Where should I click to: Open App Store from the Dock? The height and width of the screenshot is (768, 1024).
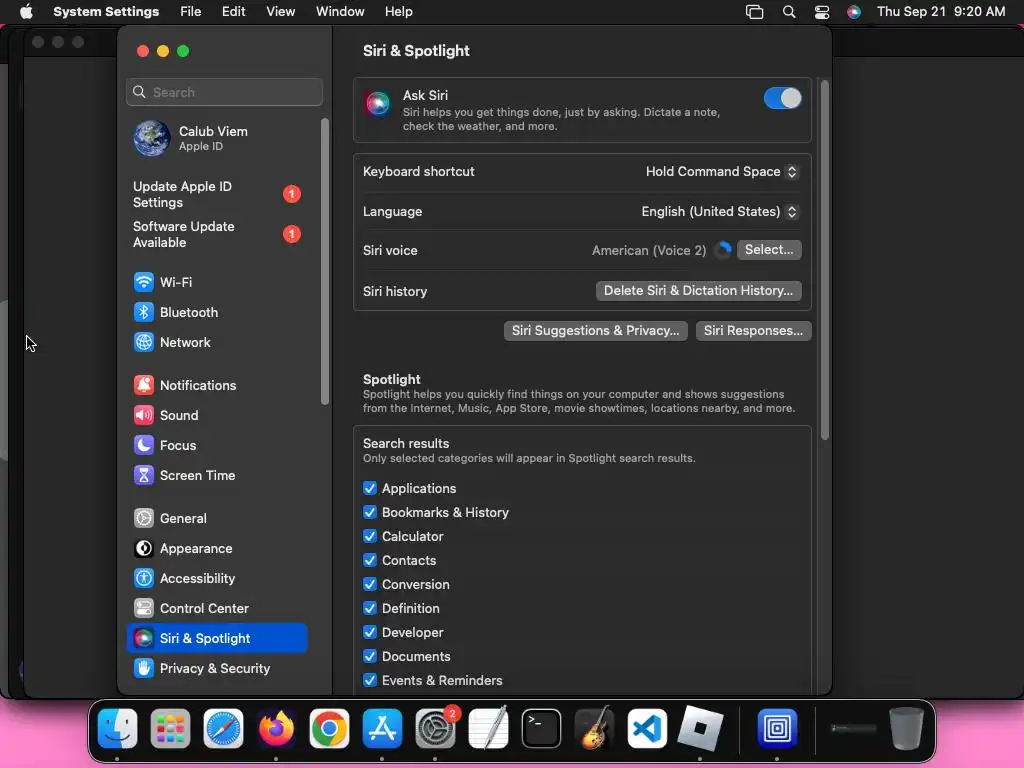pyautogui.click(x=382, y=728)
